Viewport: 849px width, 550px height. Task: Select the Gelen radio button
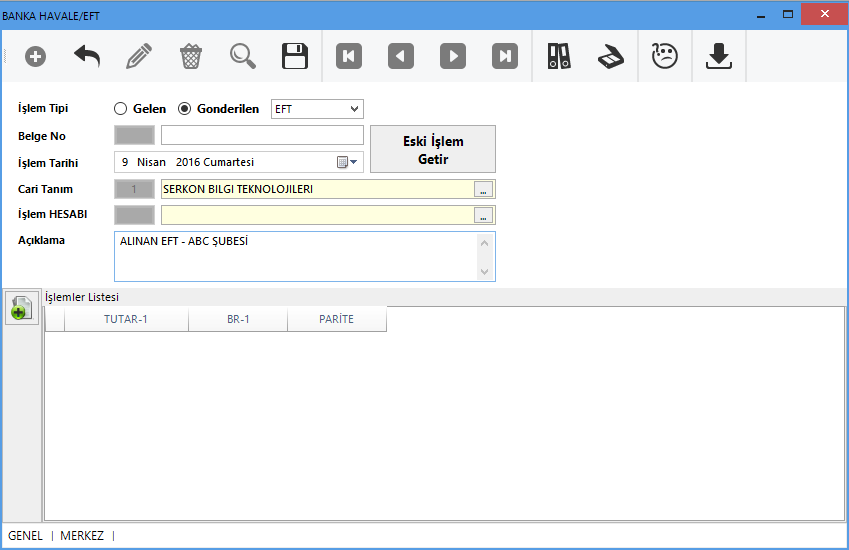[121, 109]
